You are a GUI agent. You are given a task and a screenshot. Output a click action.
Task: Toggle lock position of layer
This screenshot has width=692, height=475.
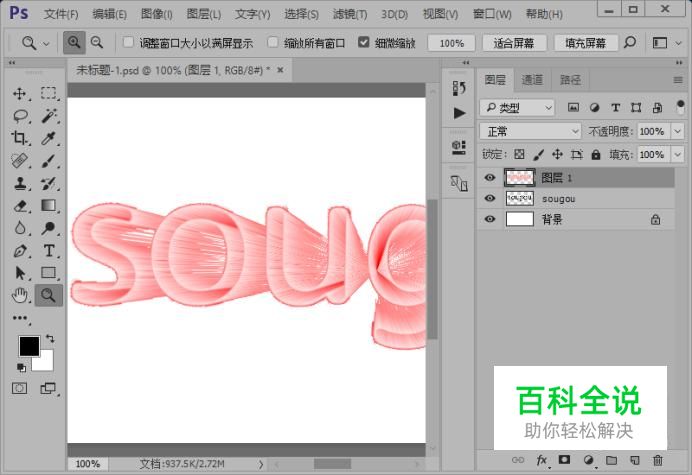(x=557, y=154)
